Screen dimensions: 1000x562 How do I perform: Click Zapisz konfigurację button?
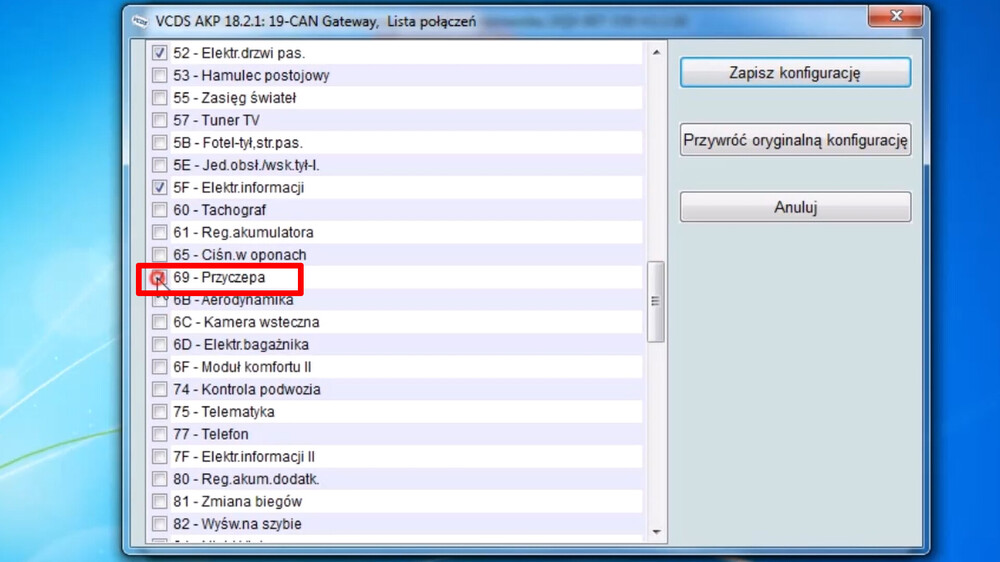795,73
